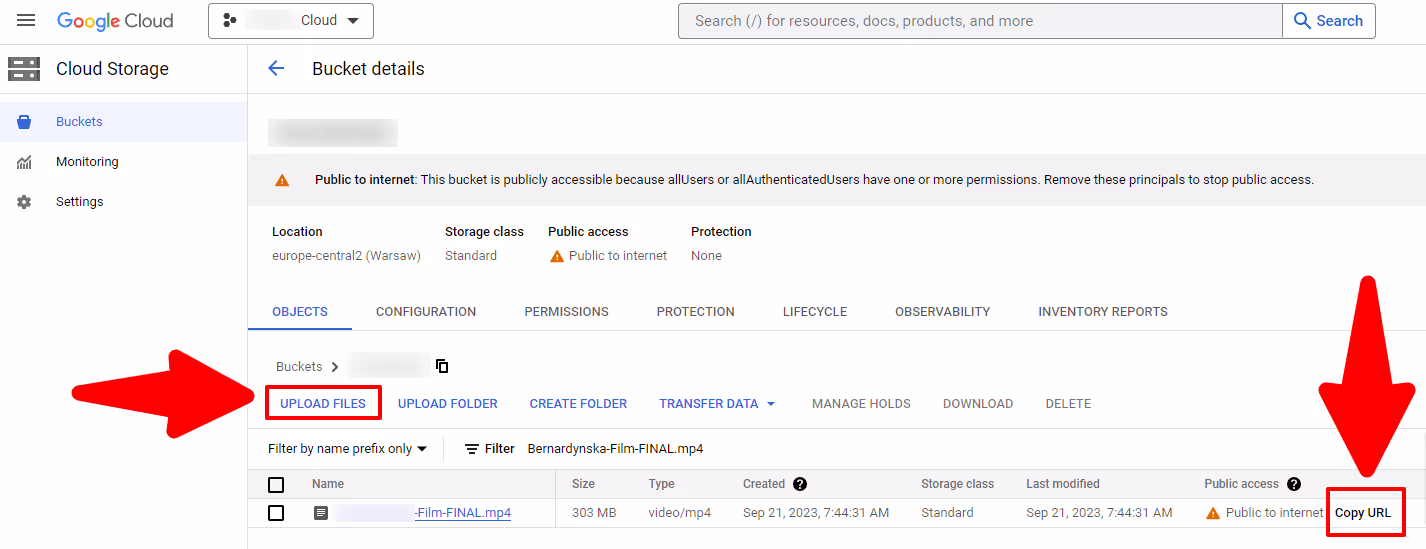Switch to the CONFIGURATION tab

pos(426,312)
